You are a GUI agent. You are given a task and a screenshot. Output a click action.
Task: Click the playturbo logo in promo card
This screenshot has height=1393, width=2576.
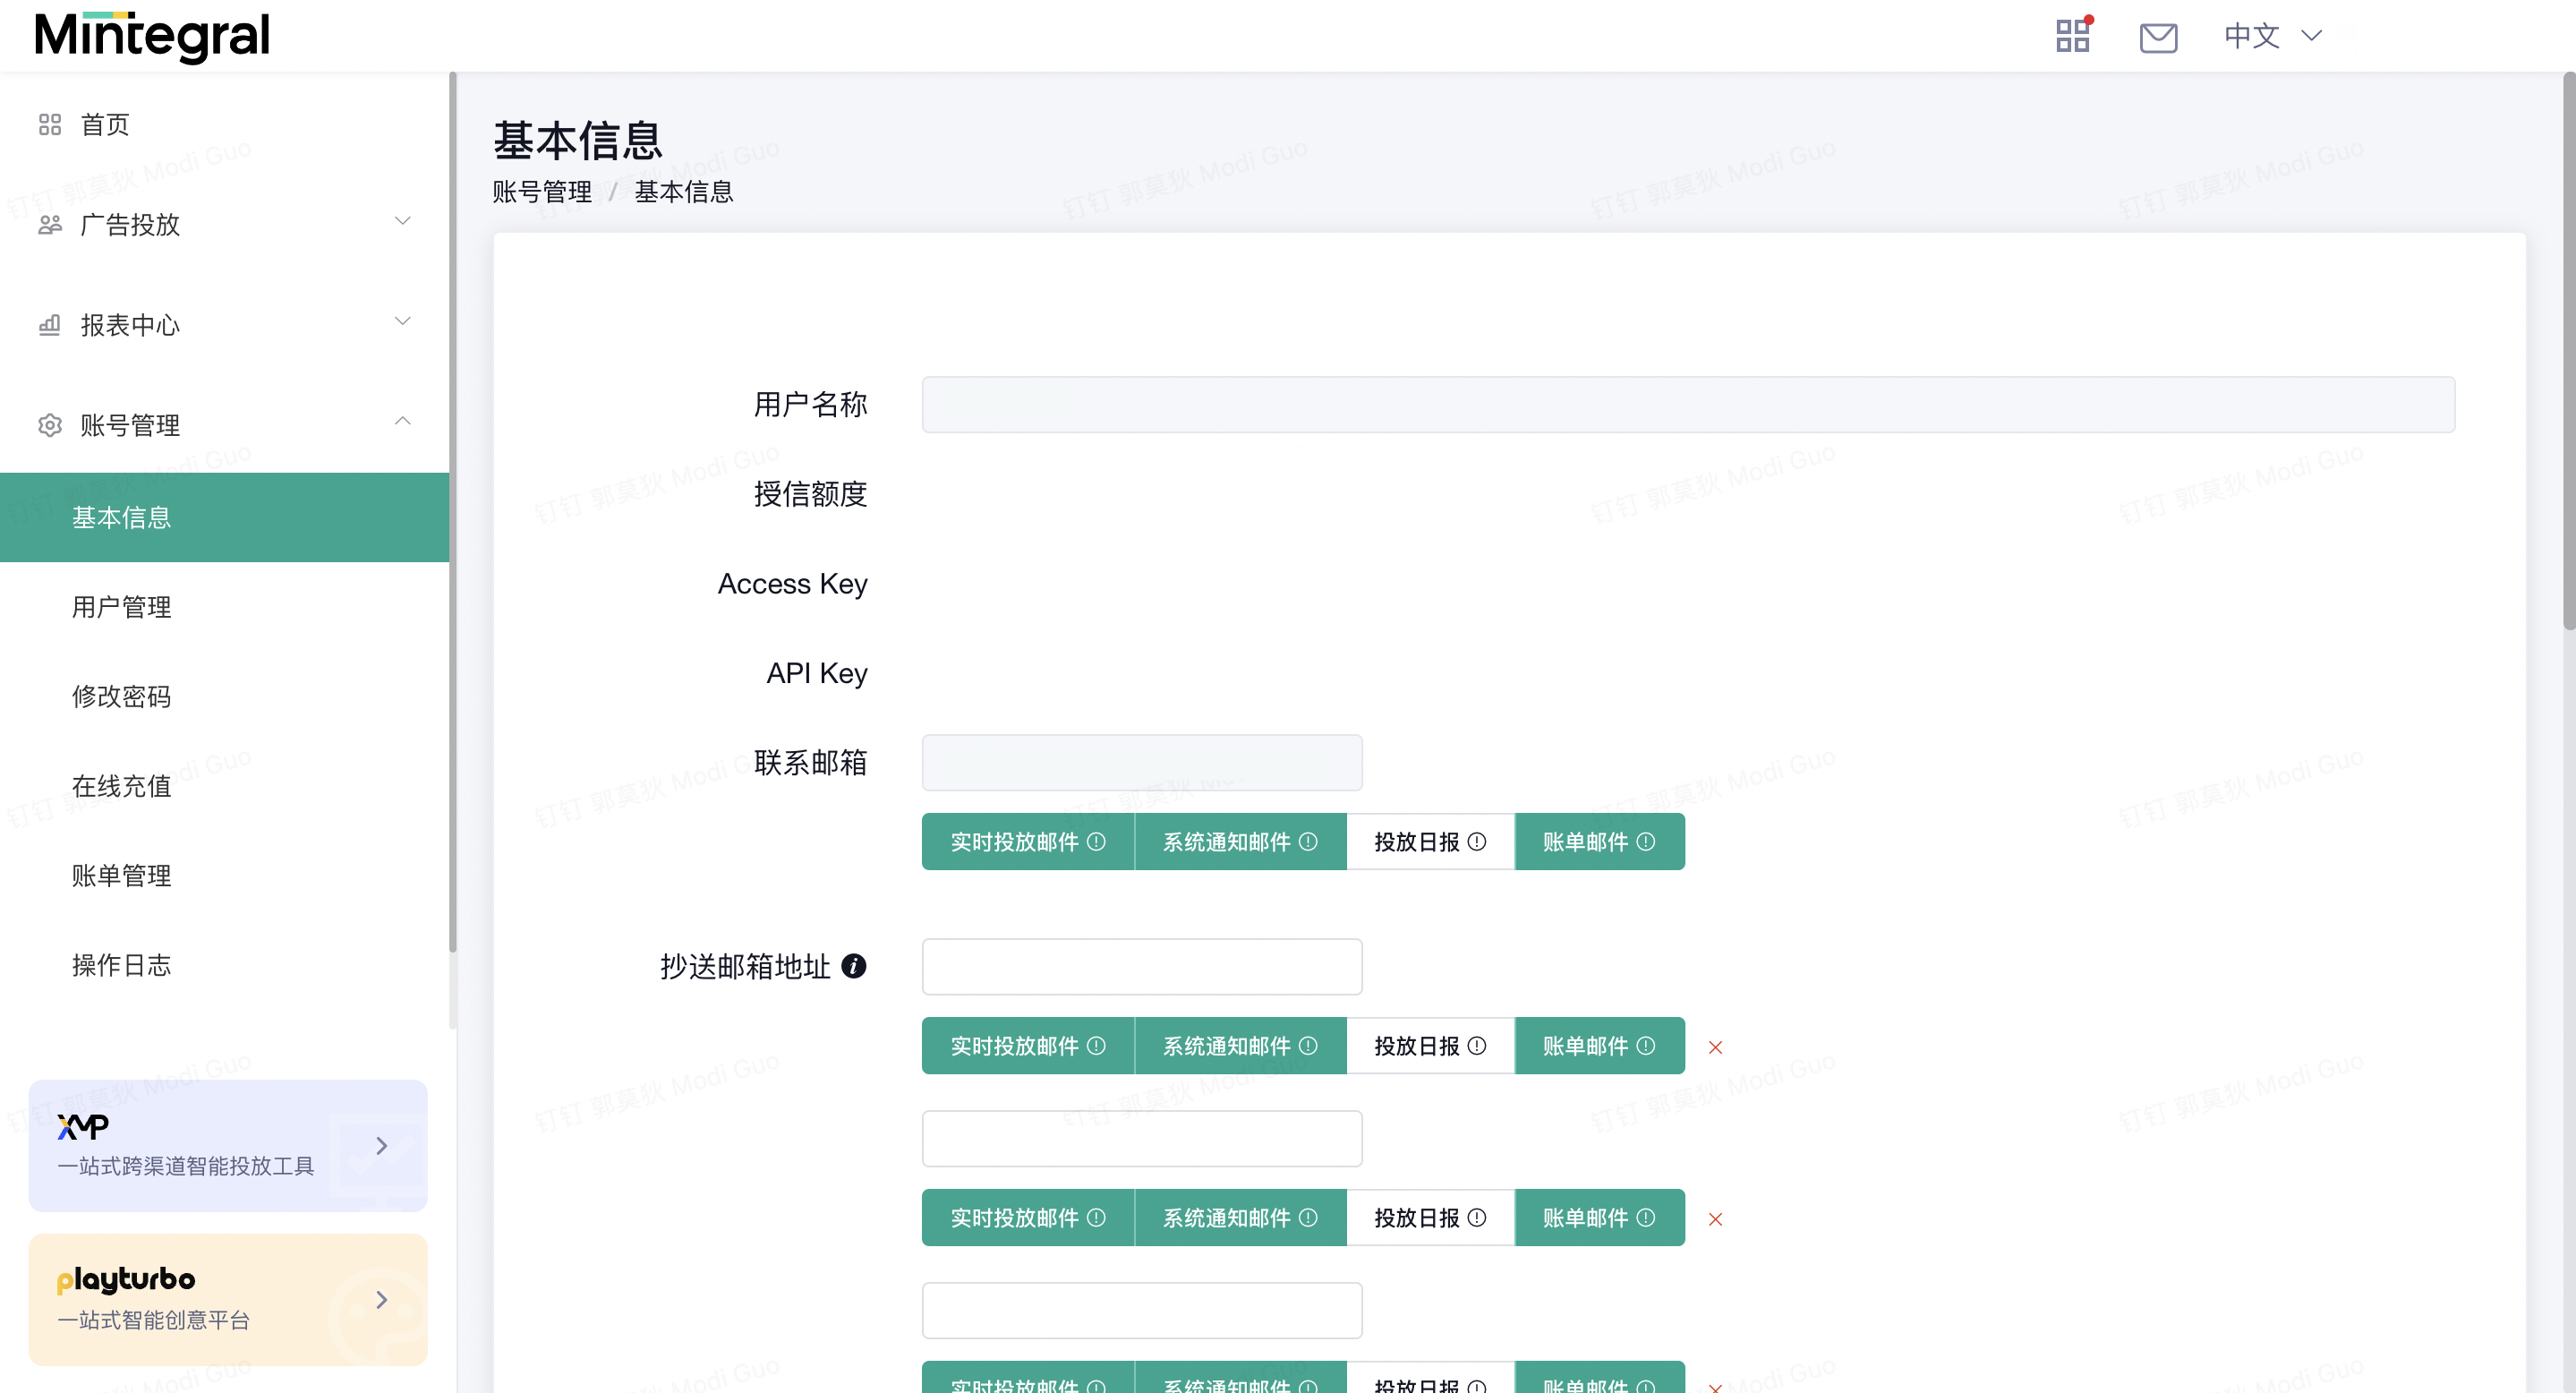[x=126, y=1280]
